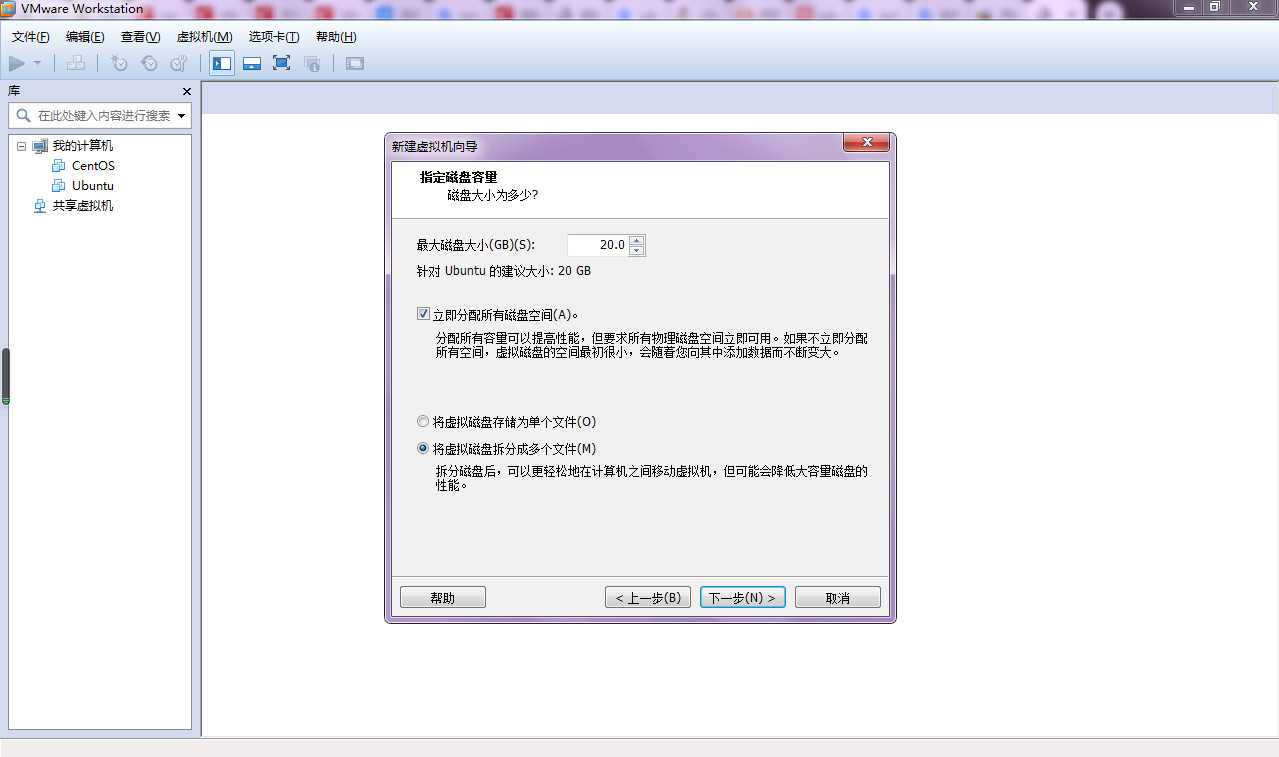
Task: Click the 共享虚拟机 icon in the tree
Action: point(40,206)
